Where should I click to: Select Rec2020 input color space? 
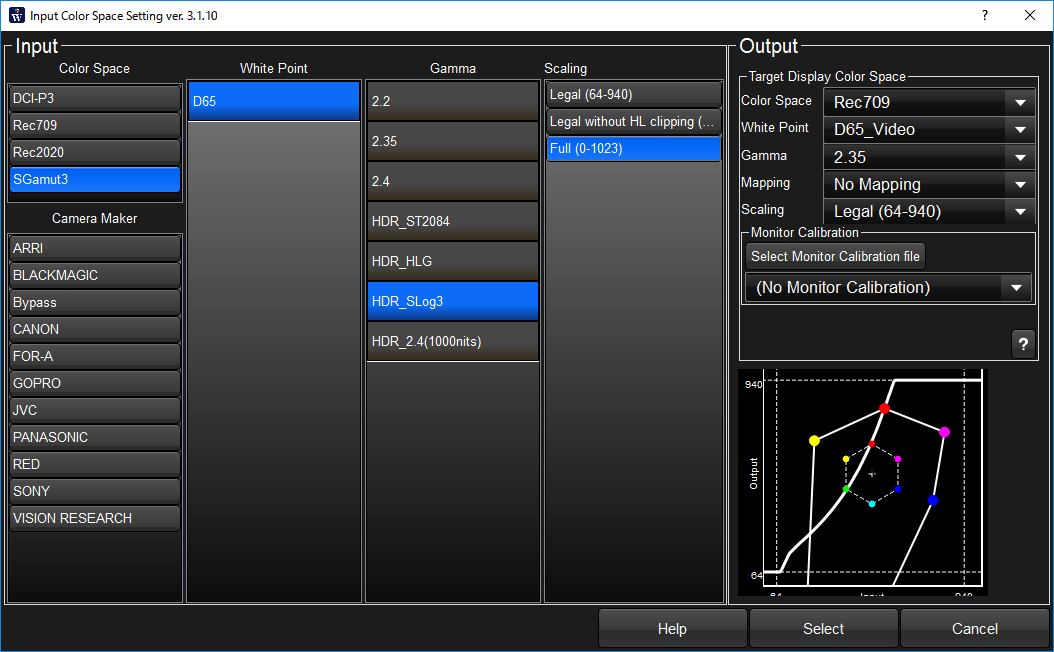[95, 153]
